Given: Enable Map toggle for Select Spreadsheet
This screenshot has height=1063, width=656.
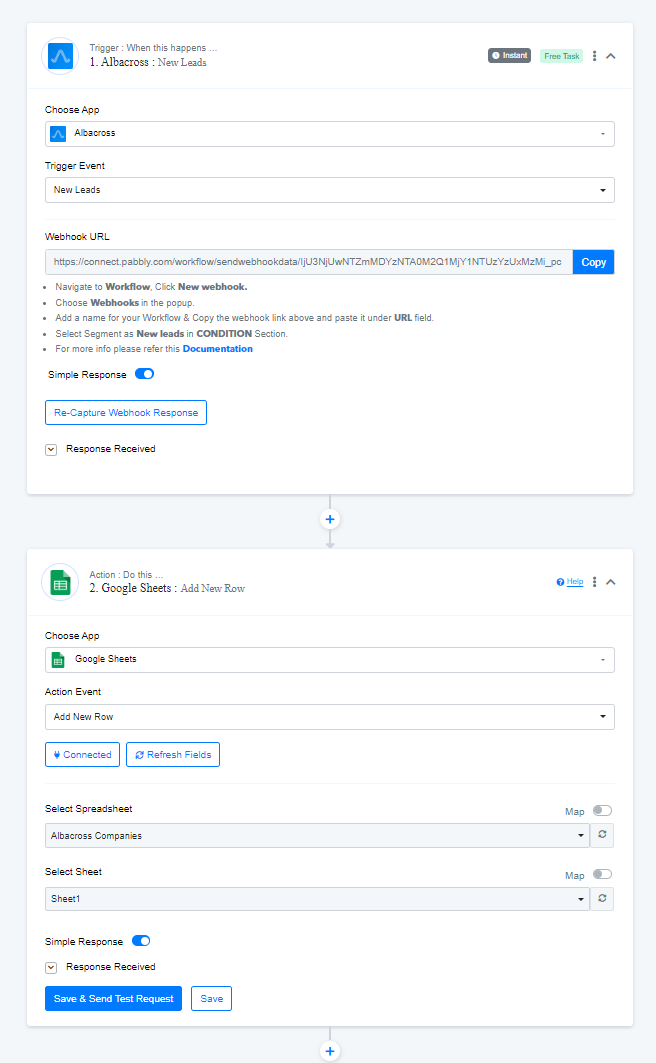Looking at the screenshot, I should pyautogui.click(x=602, y=811).
